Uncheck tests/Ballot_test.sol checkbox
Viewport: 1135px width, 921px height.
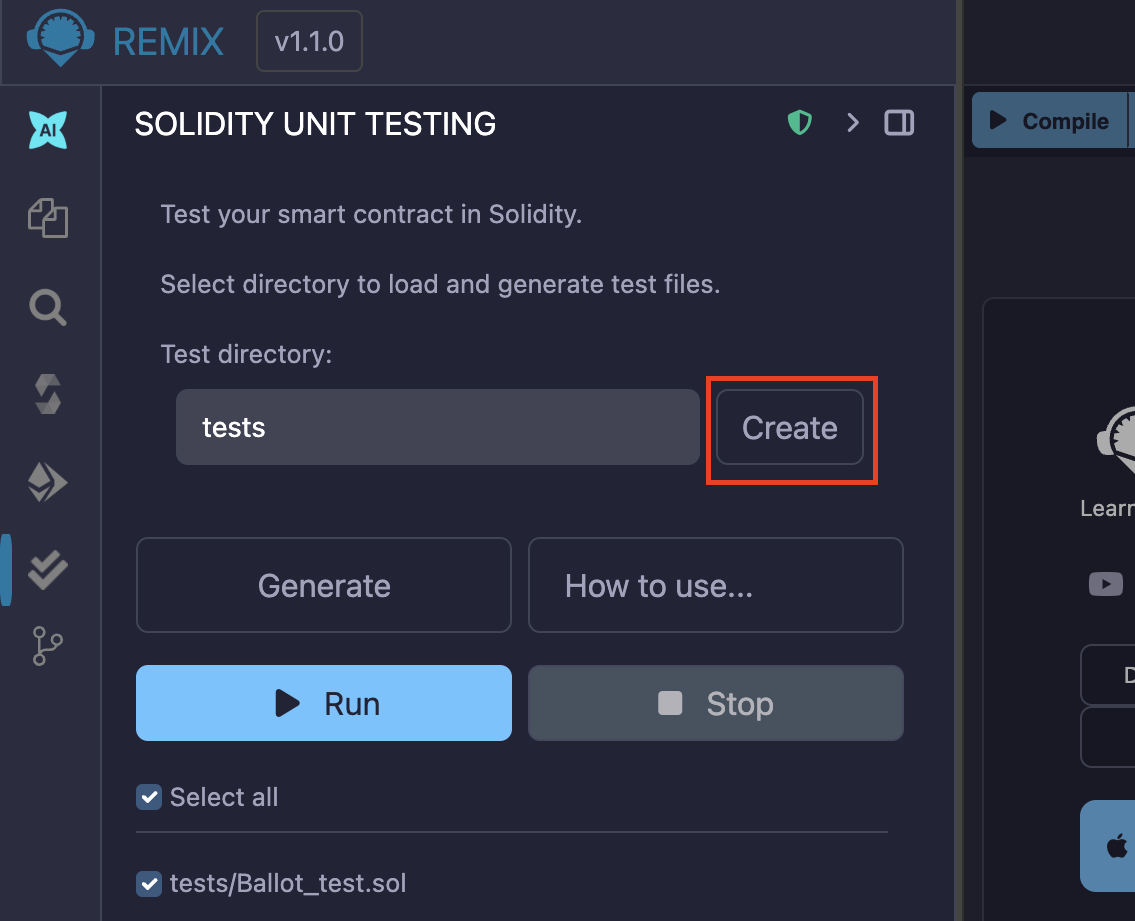(149, 883)
